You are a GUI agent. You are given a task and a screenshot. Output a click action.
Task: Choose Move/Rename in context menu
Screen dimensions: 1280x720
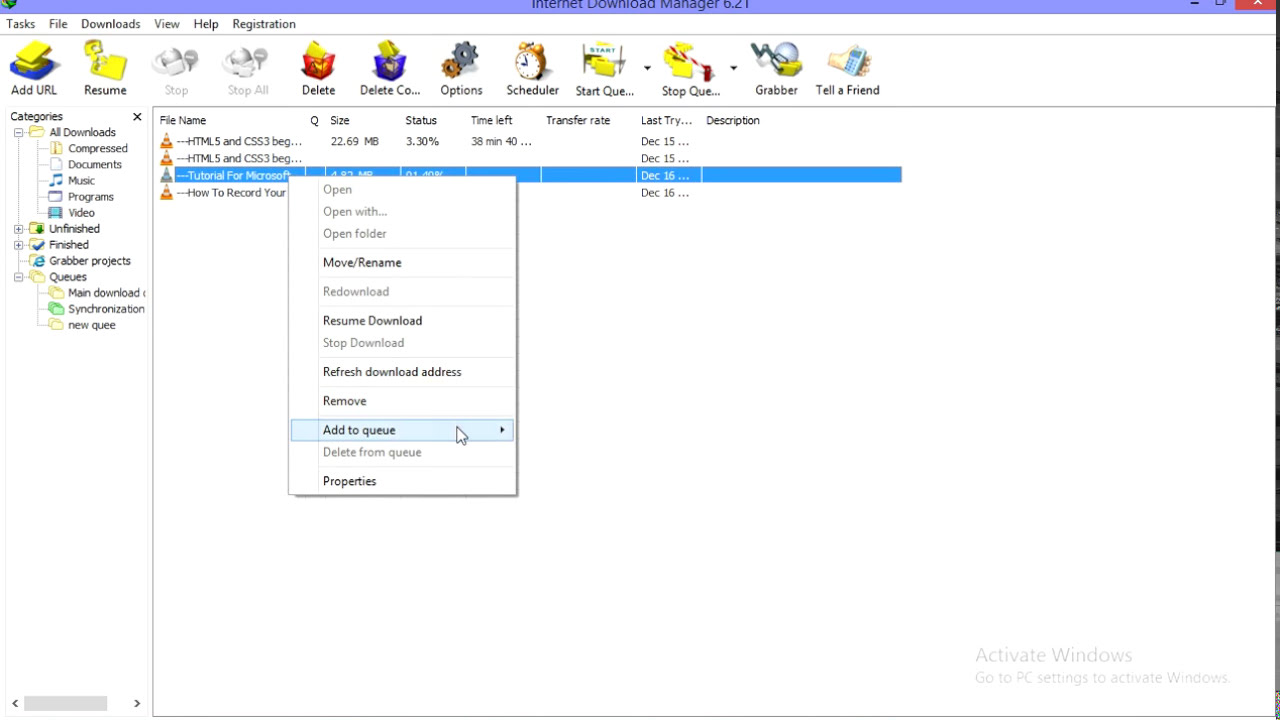point(402,263)
